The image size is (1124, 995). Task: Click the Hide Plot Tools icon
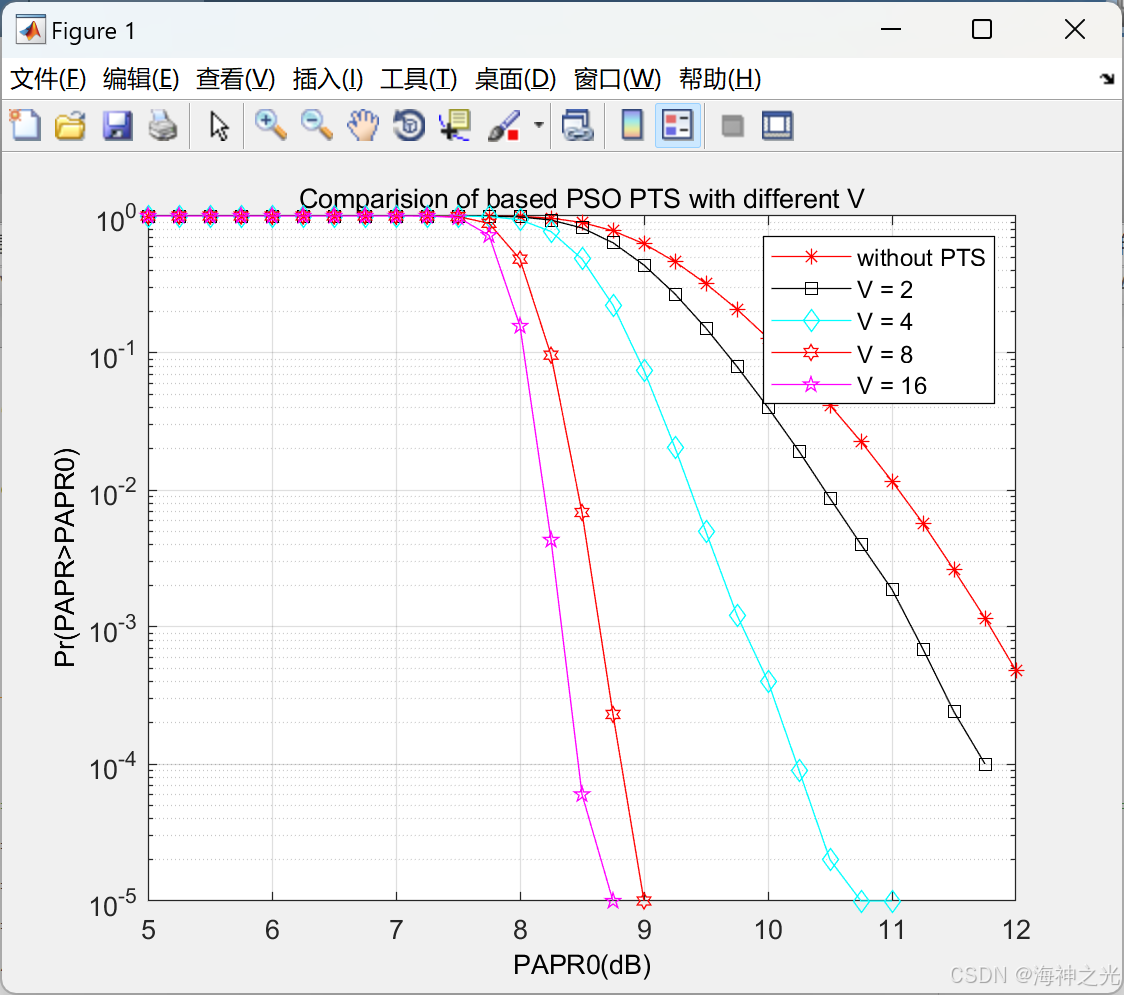[732, 126]
